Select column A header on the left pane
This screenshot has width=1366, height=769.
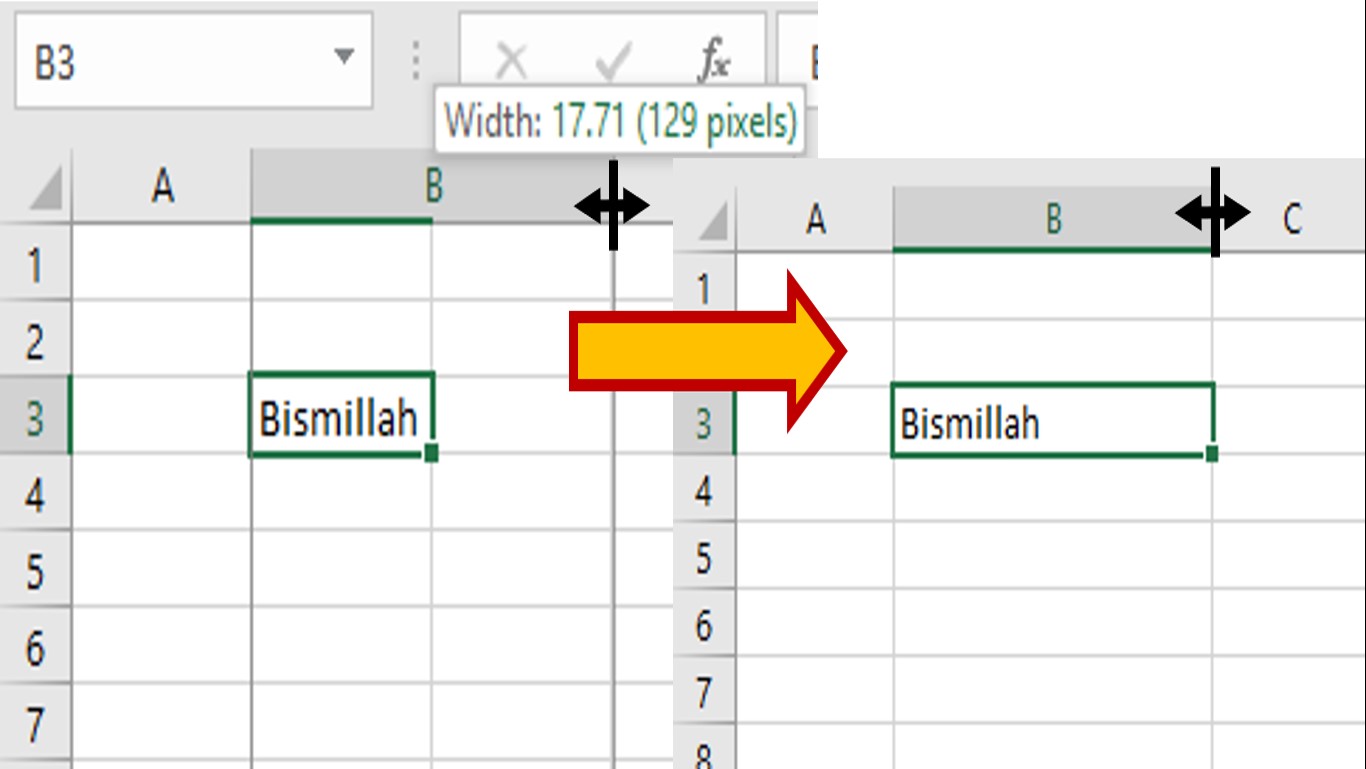(163, 186)
